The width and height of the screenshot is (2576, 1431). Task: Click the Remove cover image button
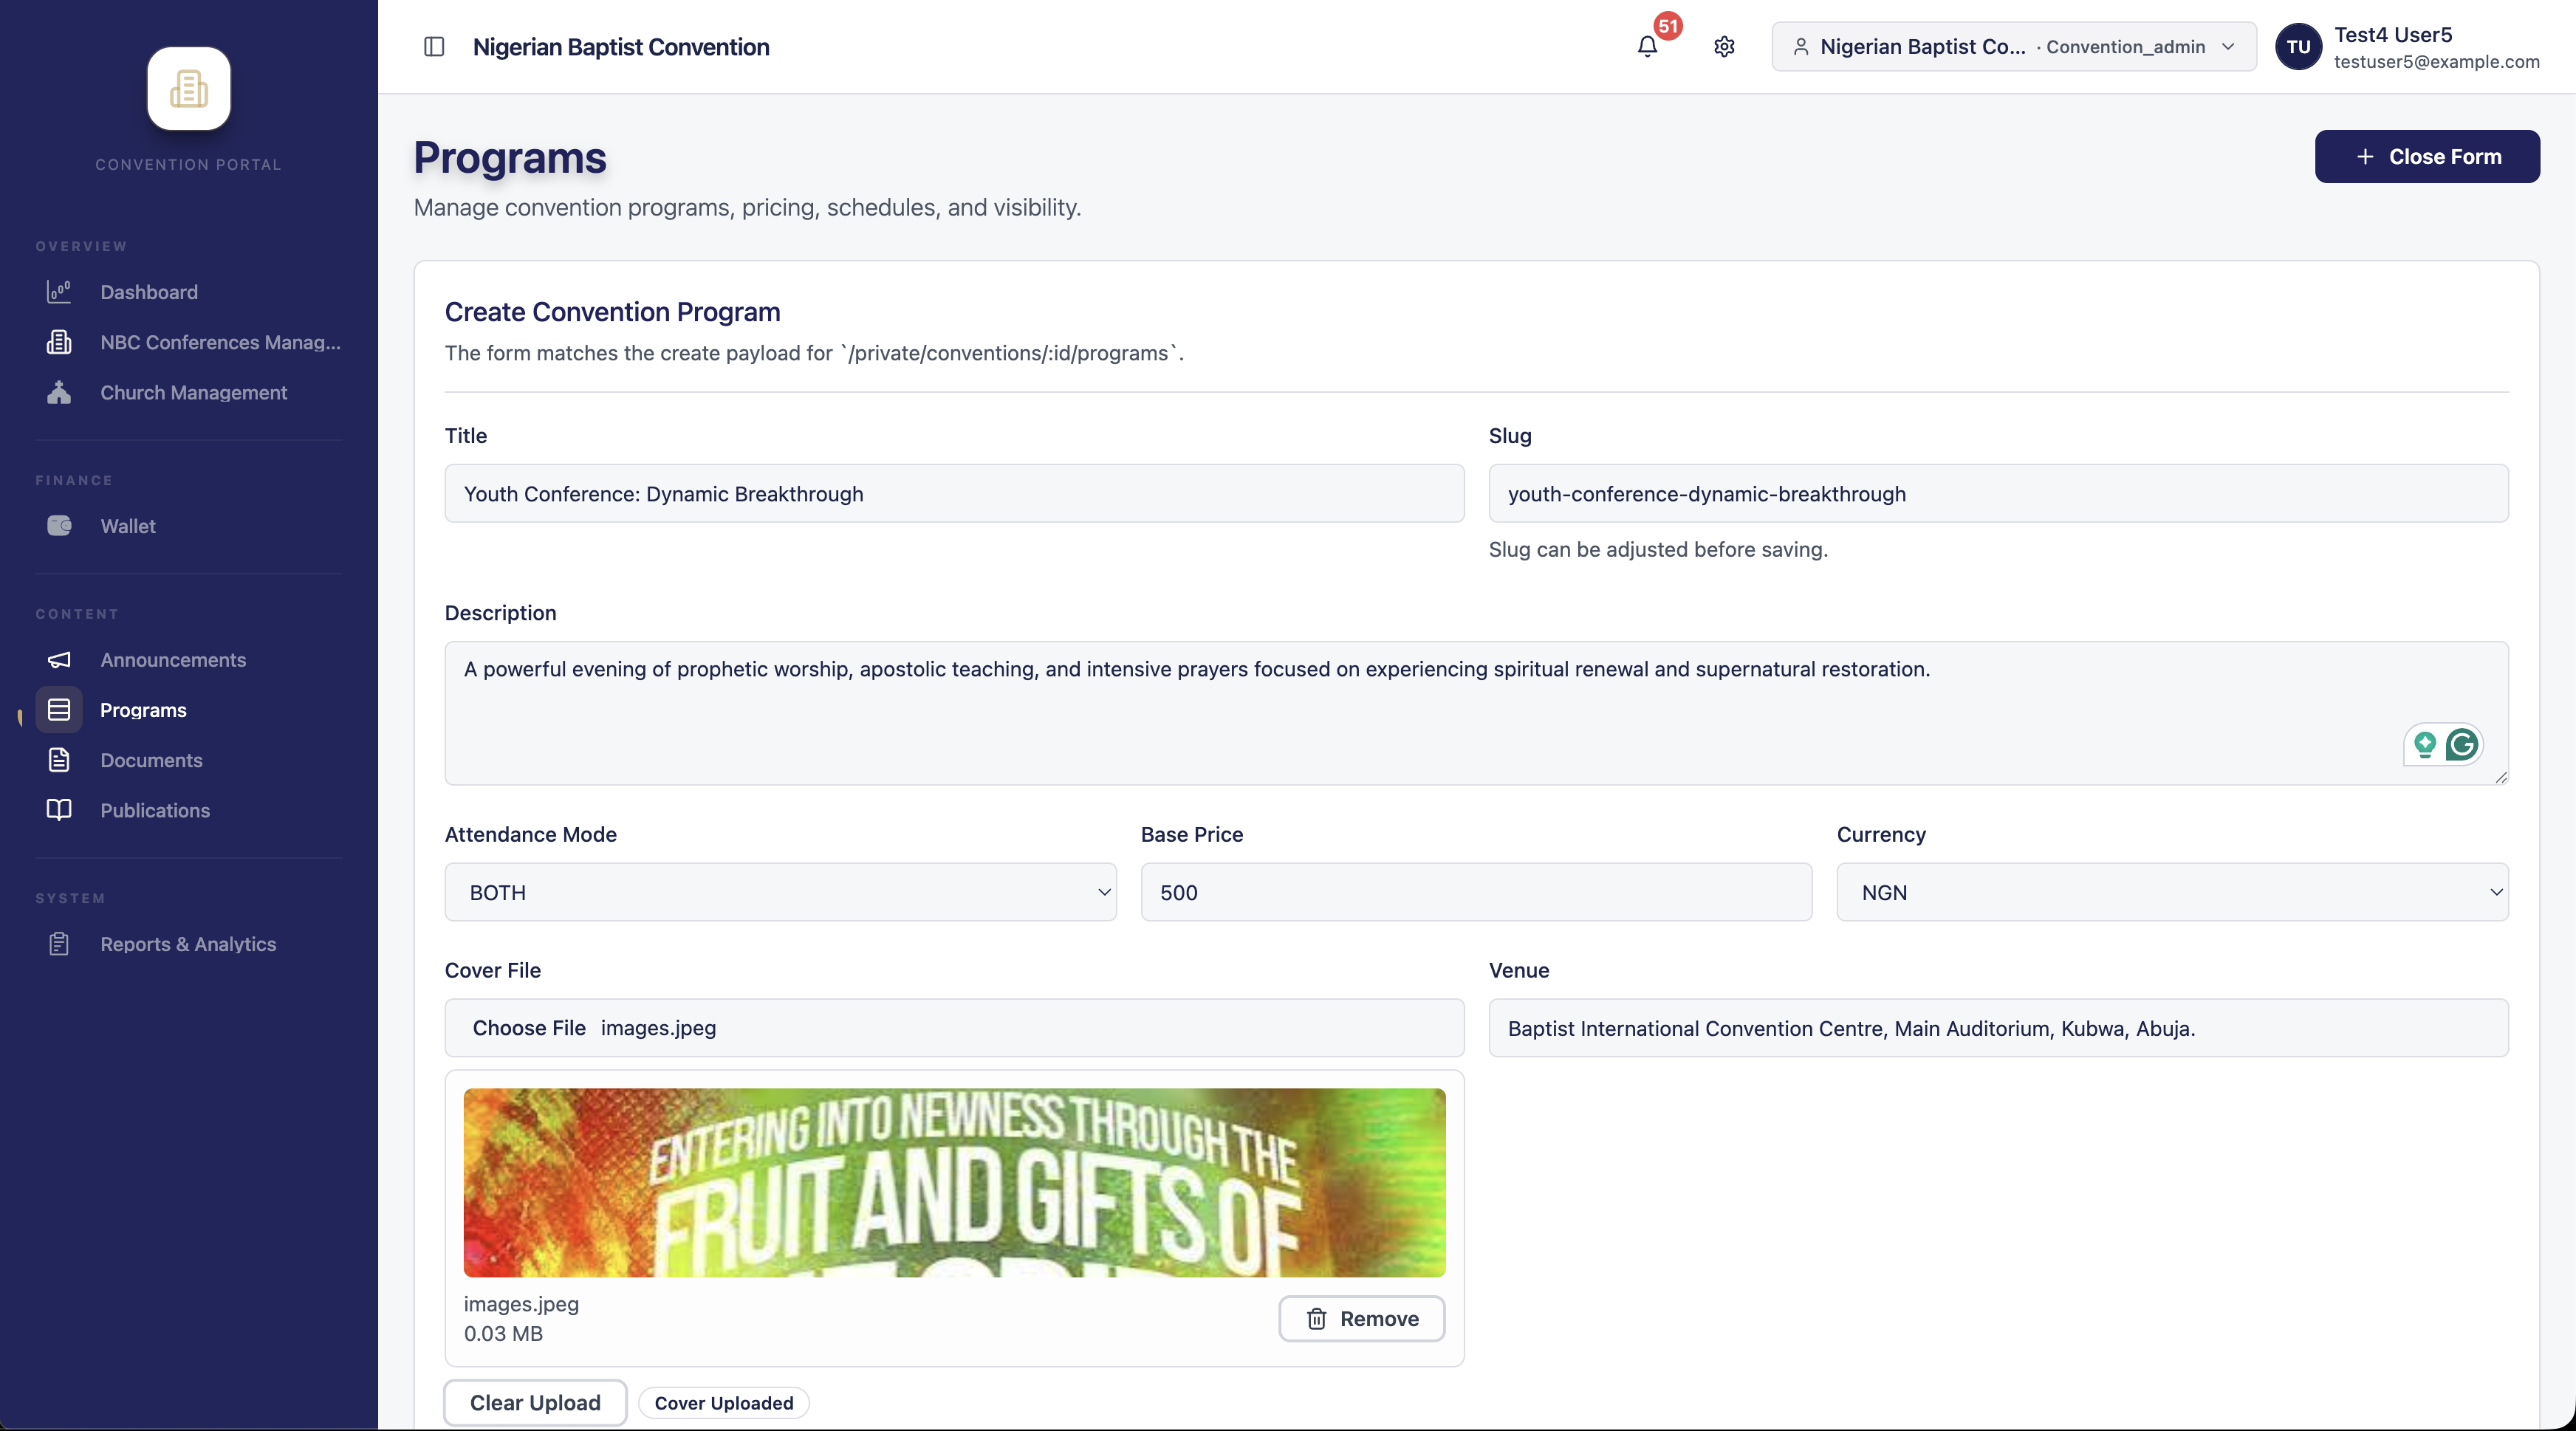pos(1362,1319)
